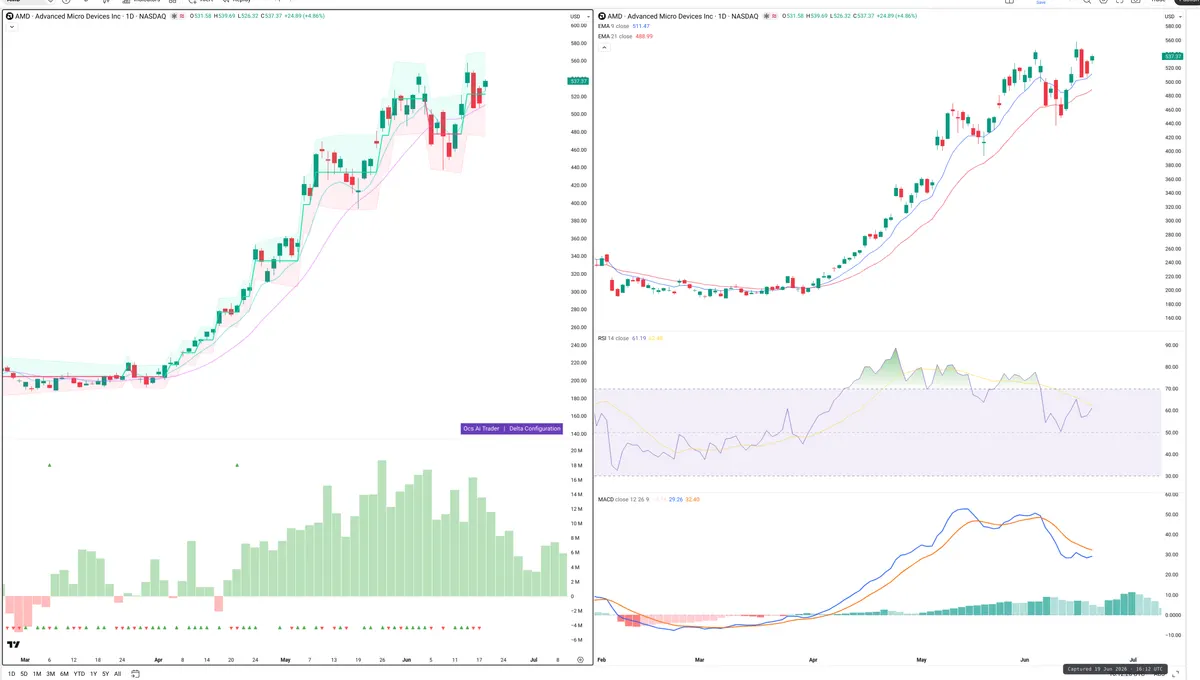Click AMD symbol title in left chart
This screenshot has width=1200, height=680.
91,17
